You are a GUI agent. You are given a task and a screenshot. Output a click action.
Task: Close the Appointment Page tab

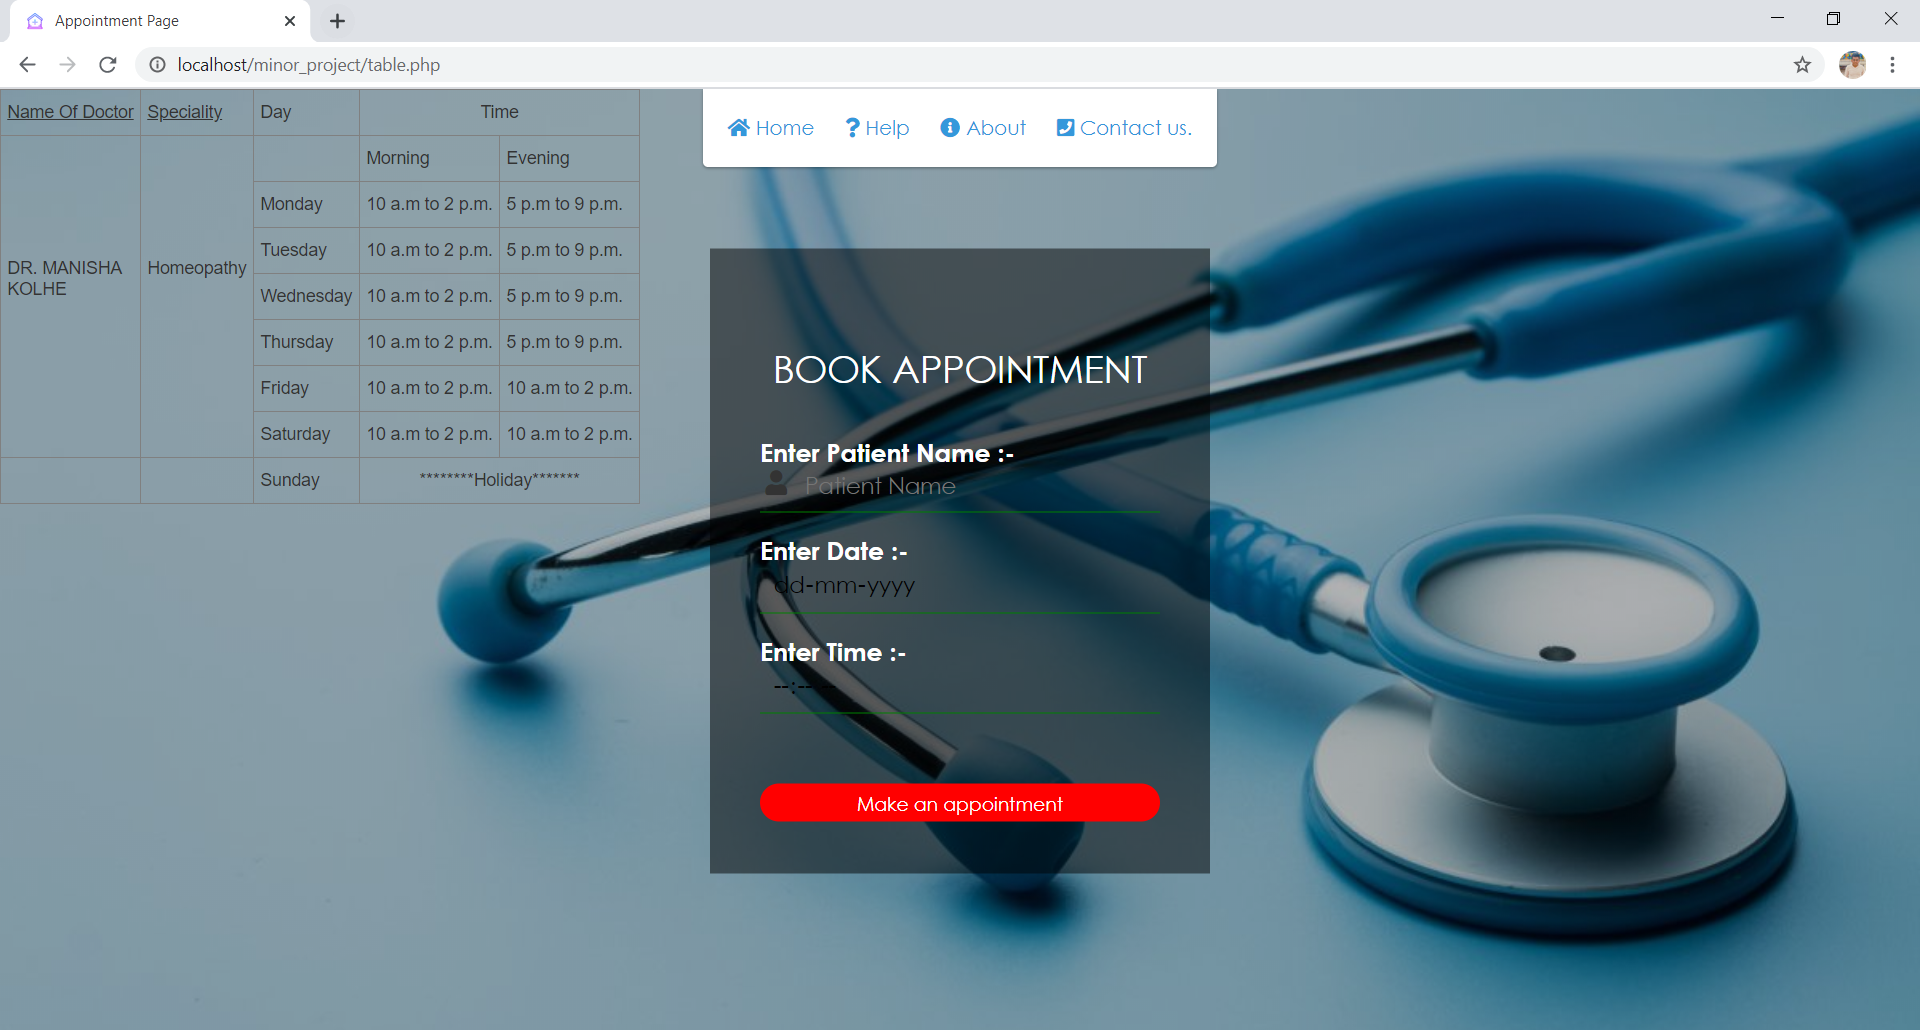290,21
